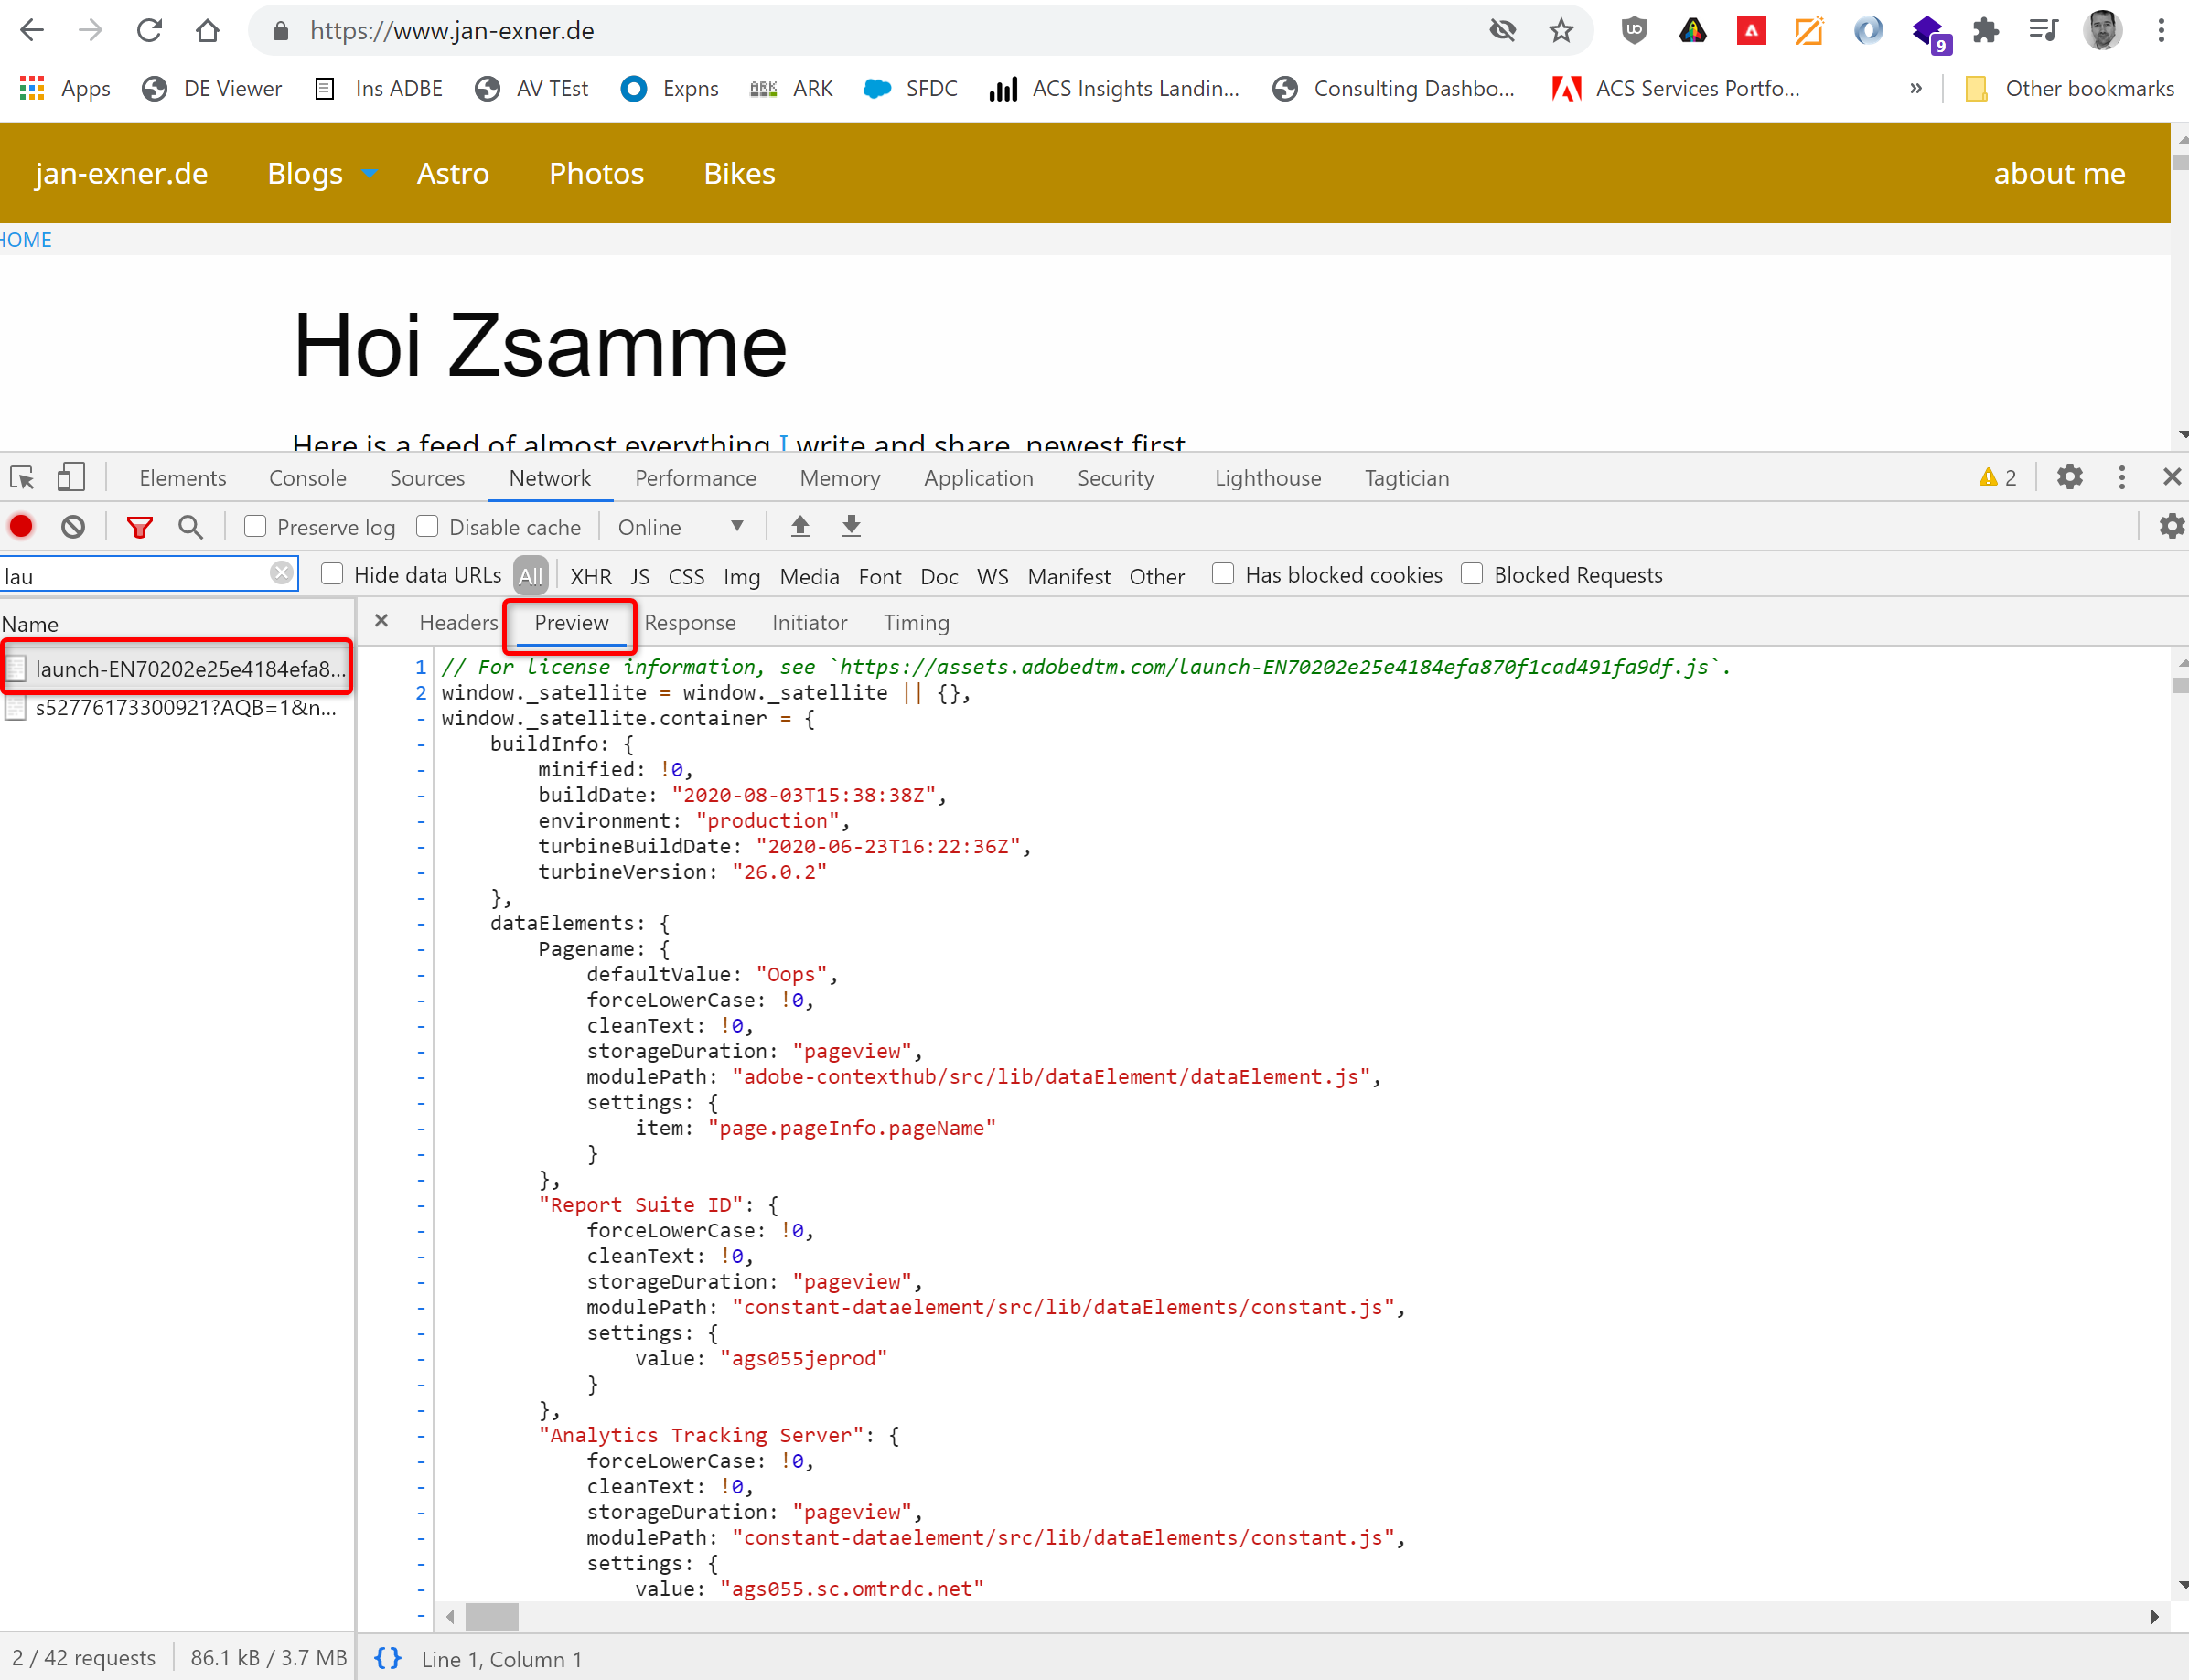Open the Online throttling dropdown
This screenshot has height=1680, width=2189.
click(x=680, y=527)
